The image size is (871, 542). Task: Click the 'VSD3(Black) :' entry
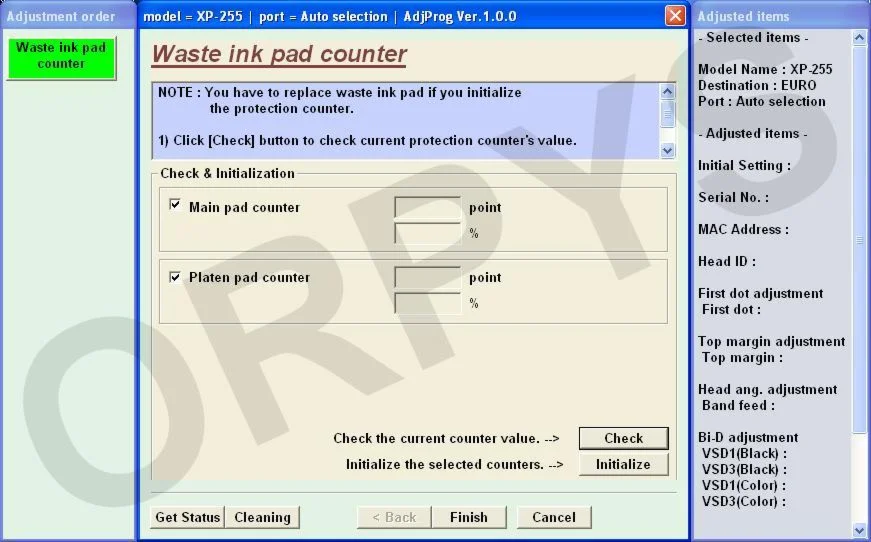[744, 470]
